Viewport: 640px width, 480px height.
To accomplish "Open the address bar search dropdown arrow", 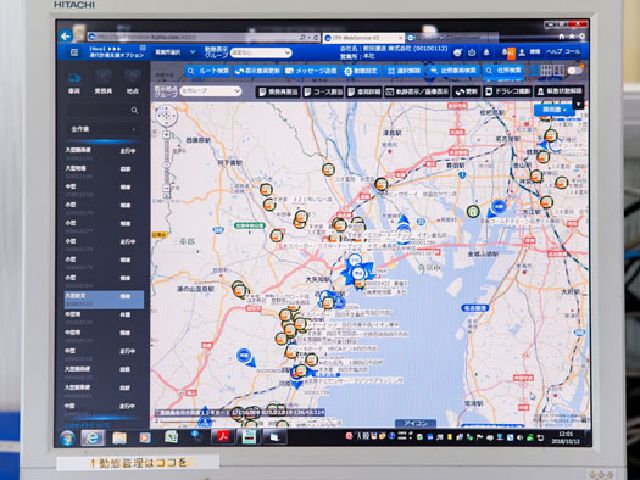I will [x=309, y=37].
